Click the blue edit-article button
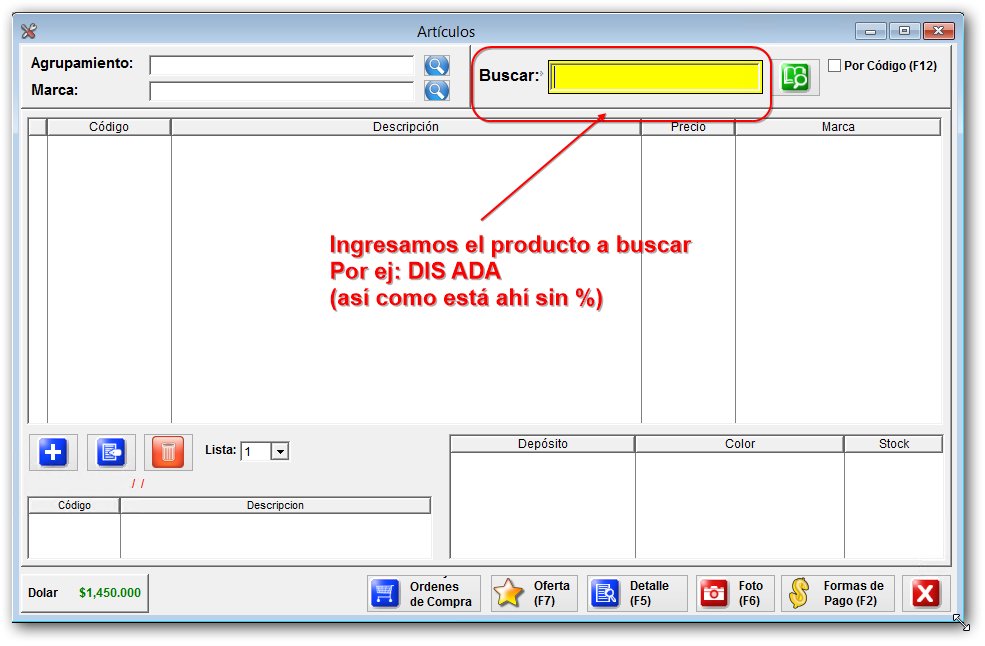 point(111,453)
